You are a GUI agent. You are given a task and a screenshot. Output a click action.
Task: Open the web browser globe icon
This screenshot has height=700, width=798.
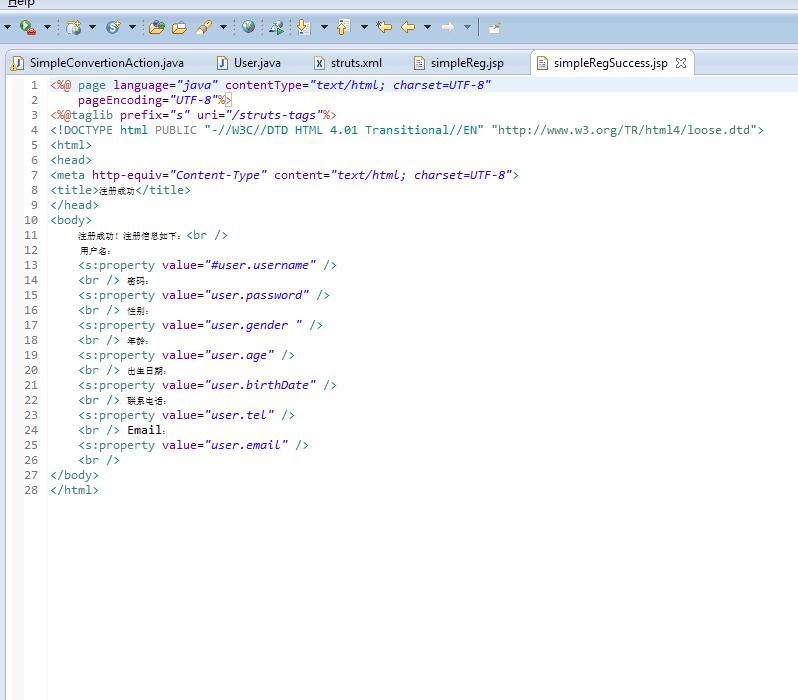click(x=248, y=26)
